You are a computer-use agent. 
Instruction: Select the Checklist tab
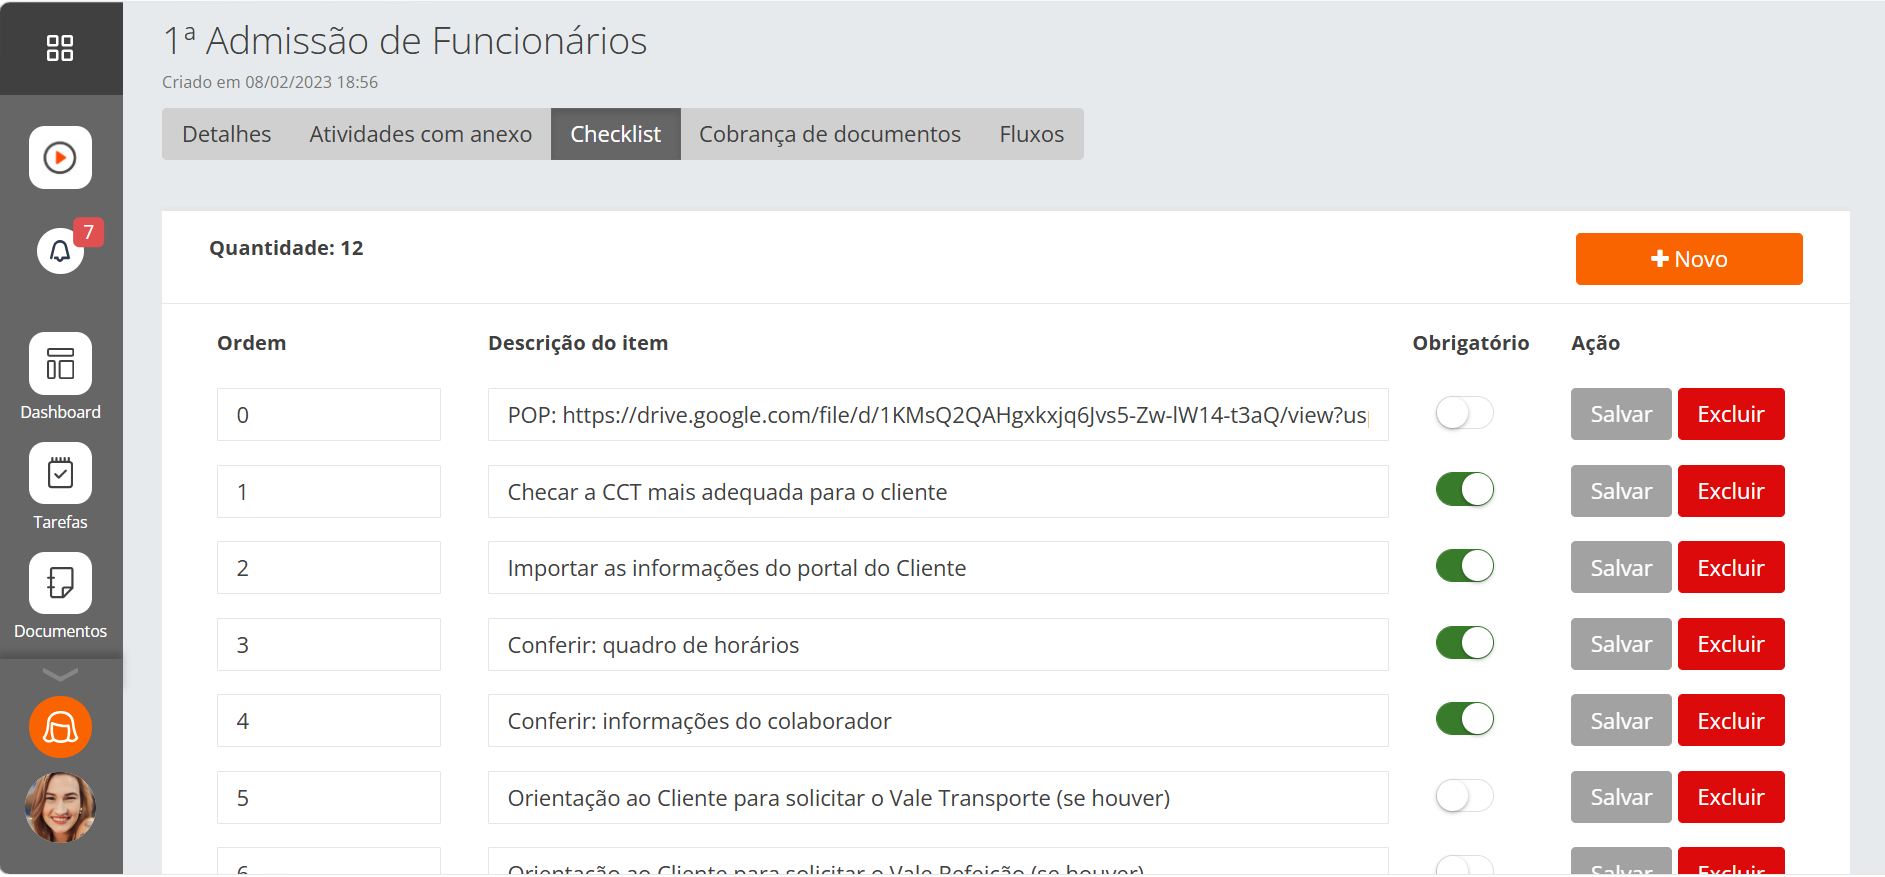pyautogui.click(x=616, y=134)
